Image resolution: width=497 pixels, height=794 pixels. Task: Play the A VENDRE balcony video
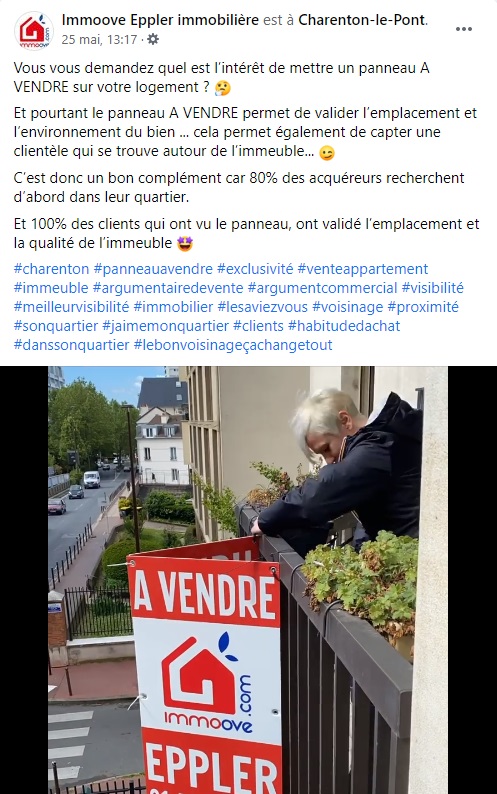click(248, 580)
